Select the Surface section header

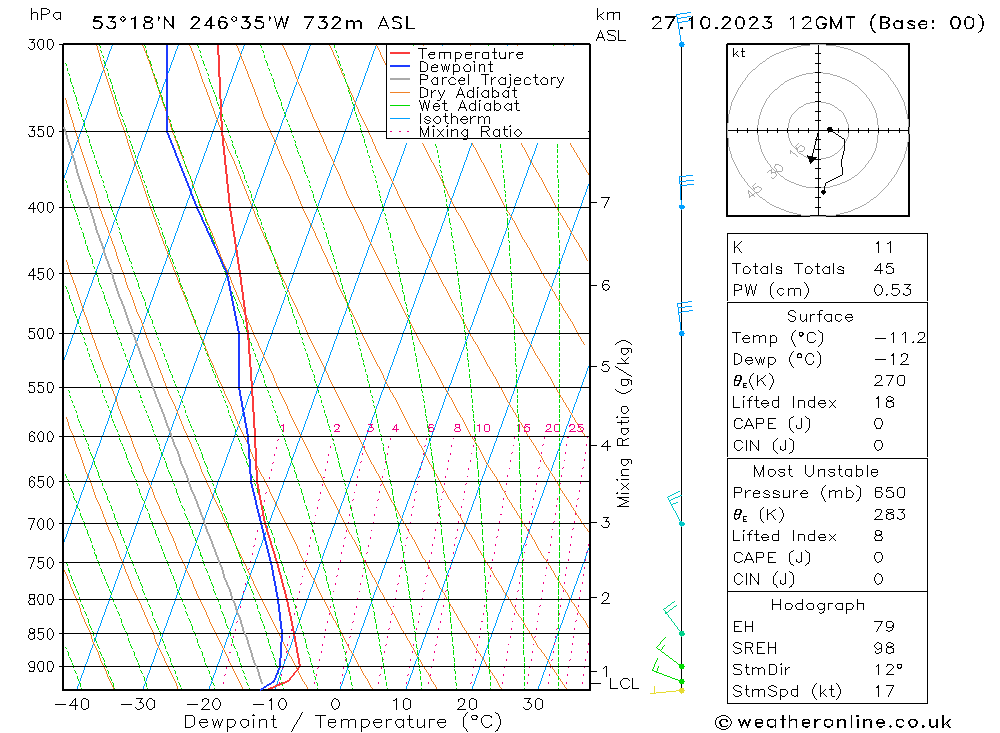(820, 316)
